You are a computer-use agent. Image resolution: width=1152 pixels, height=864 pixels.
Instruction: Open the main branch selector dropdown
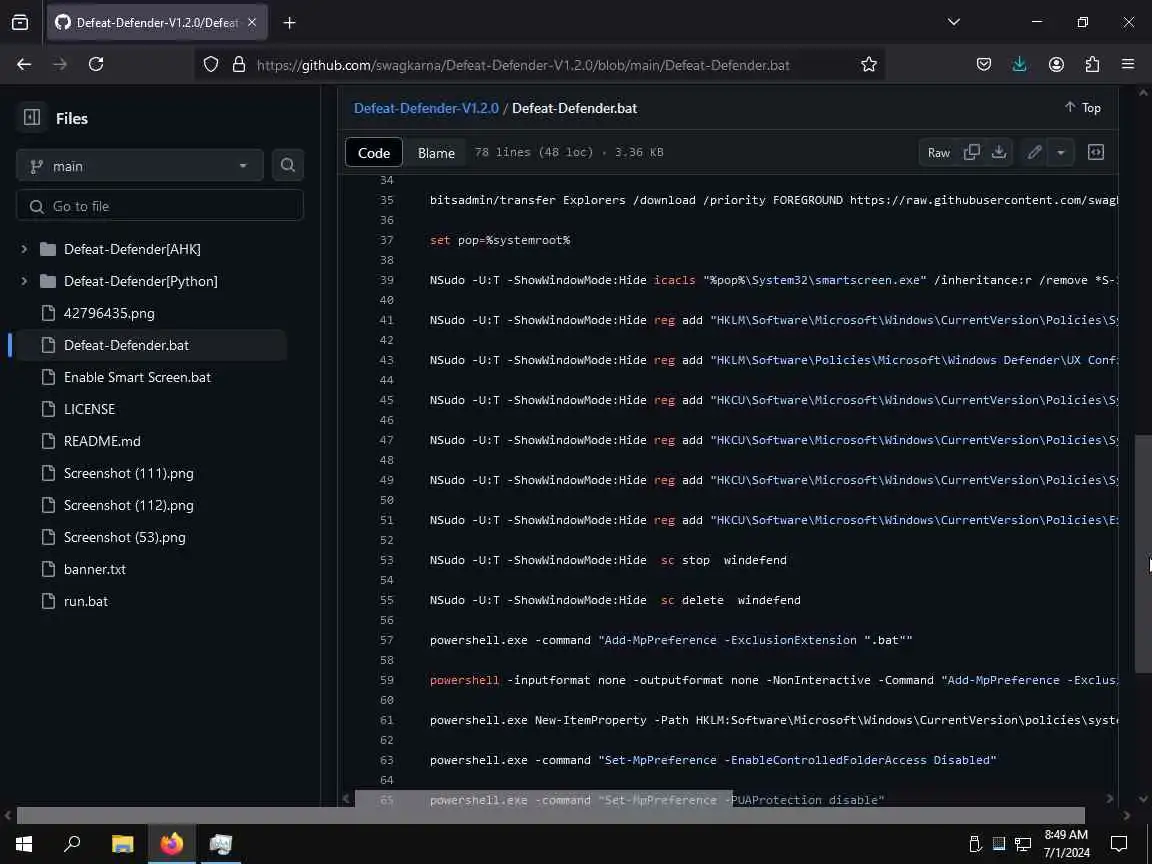click(140, 166)
